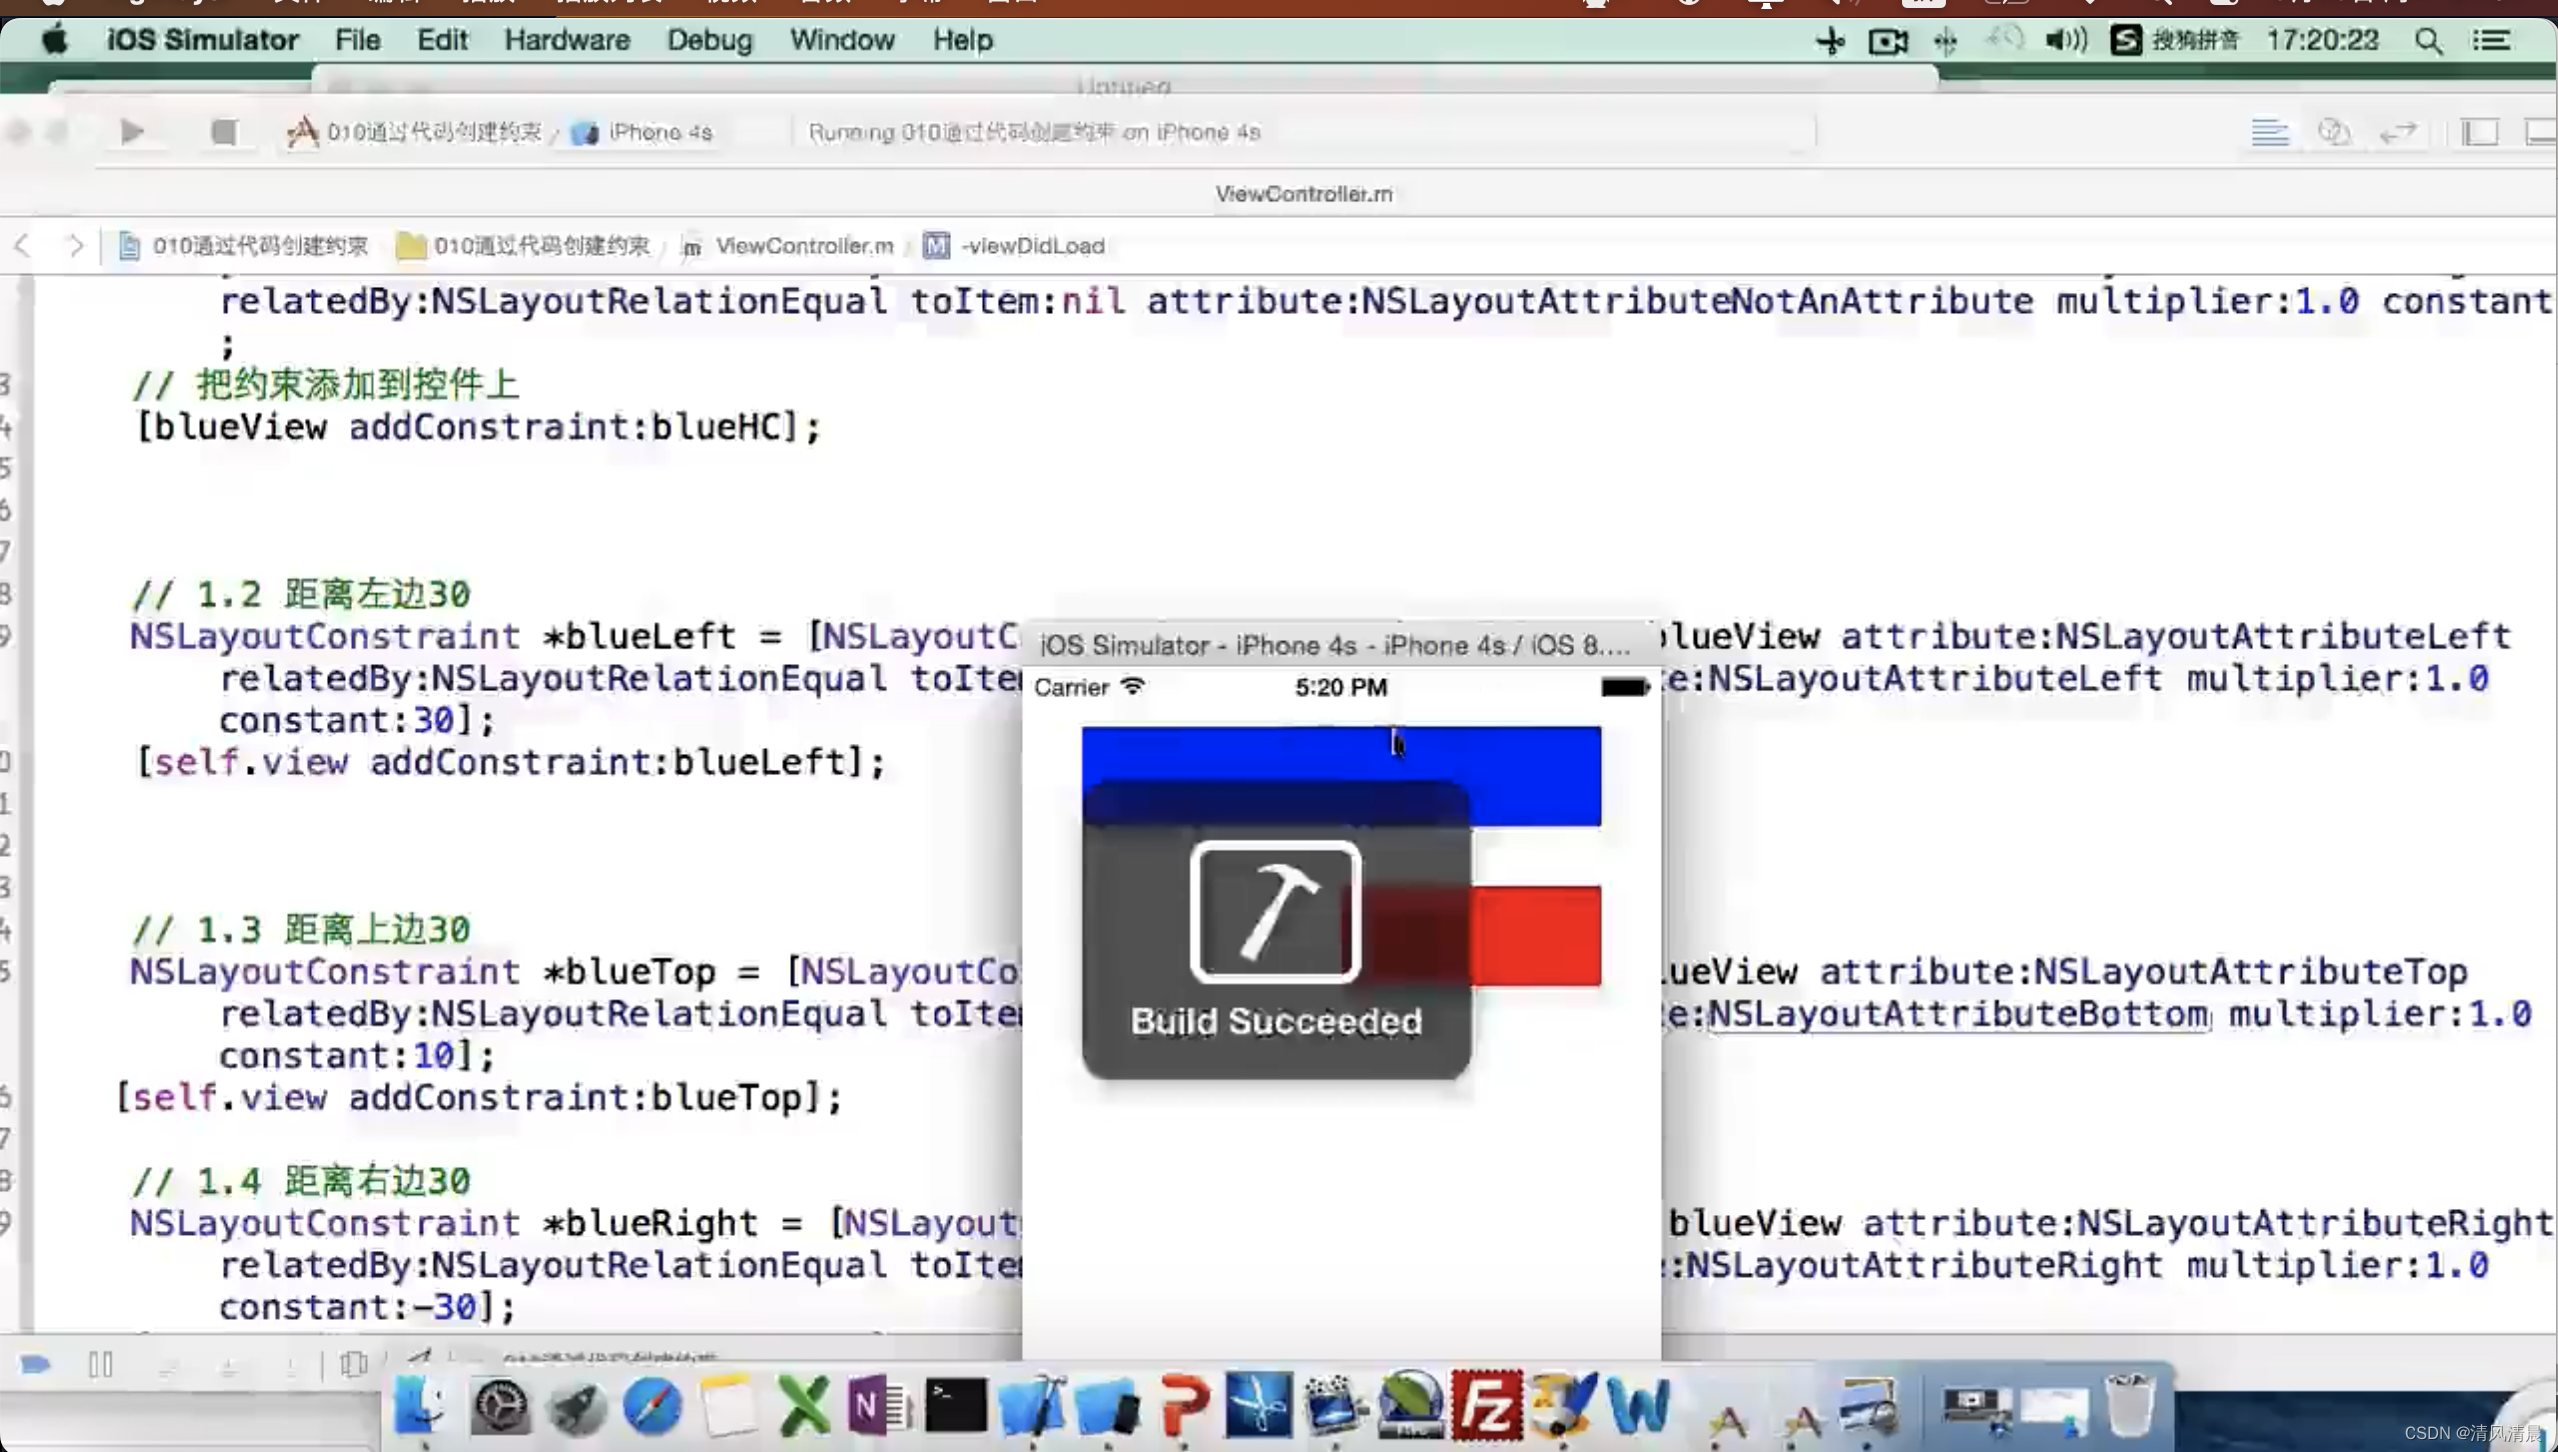Open the Xcode hammer folder in Dock
The image size is (2558, 1452).
click(x=1032, y=1406)
